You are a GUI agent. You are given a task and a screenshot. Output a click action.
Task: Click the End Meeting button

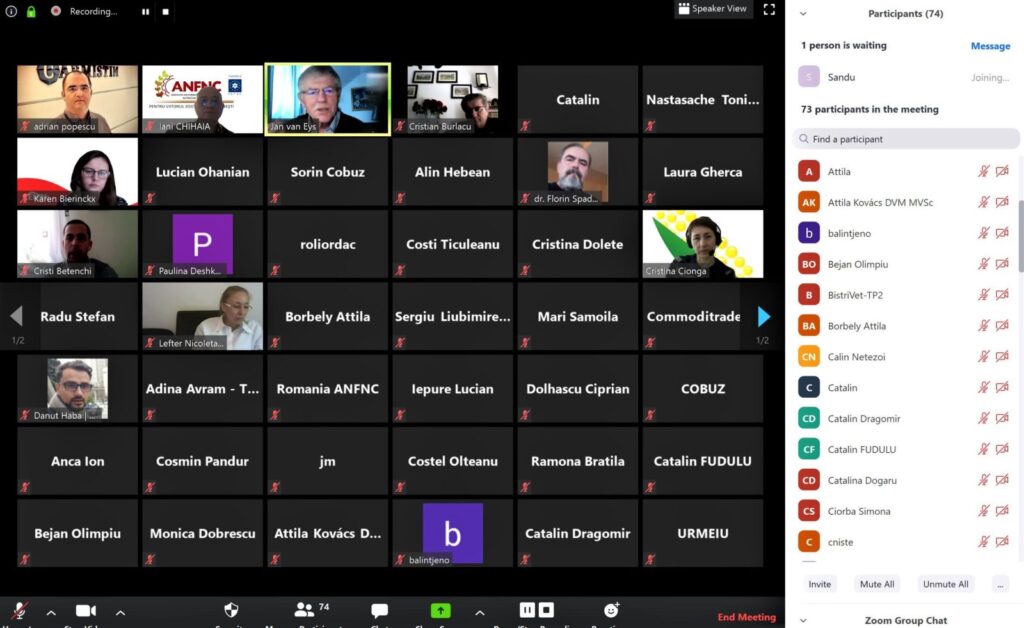point(746,617)
